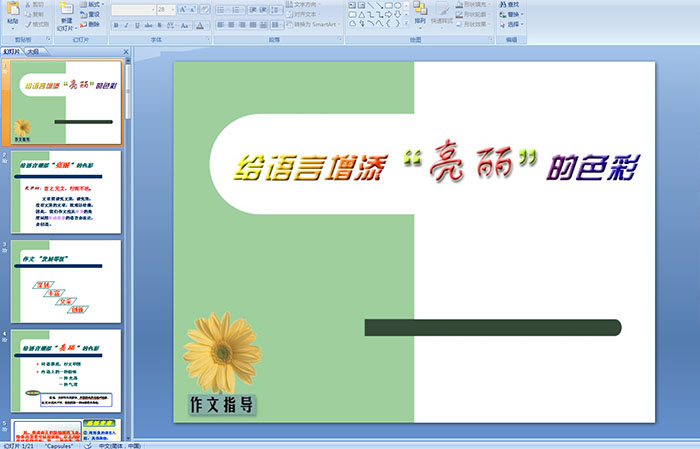This screenshot has width=700, height=449.
Task: Click the "Capsules" theme in status bar
Action: click(x=59, y=446)
